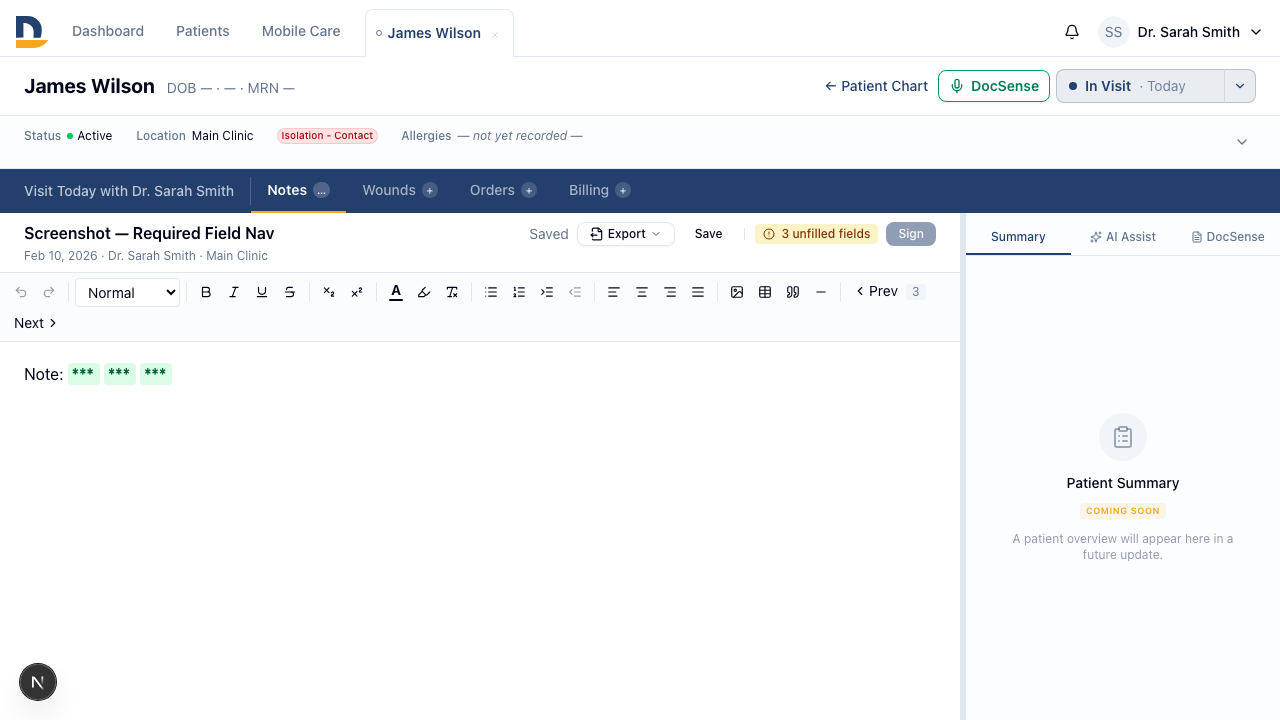This screenshot has height=720, width=1280.
Task: Select the James Wilson patient tab
Action: [434, 33]
